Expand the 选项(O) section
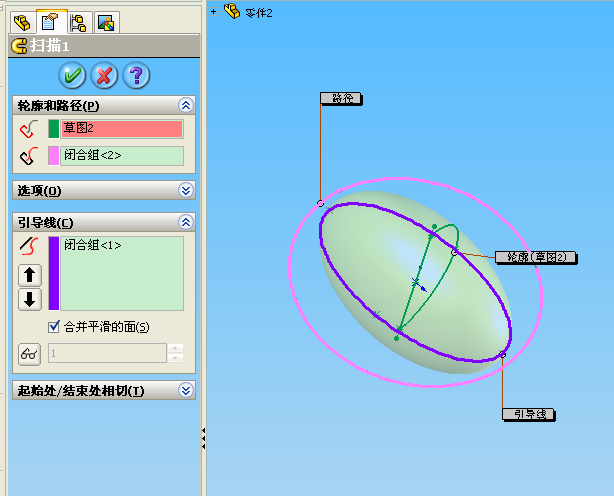 186,190
